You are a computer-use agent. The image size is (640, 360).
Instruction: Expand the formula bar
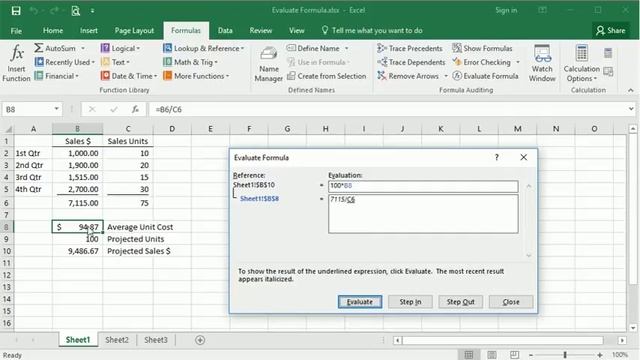click(631, 109)
